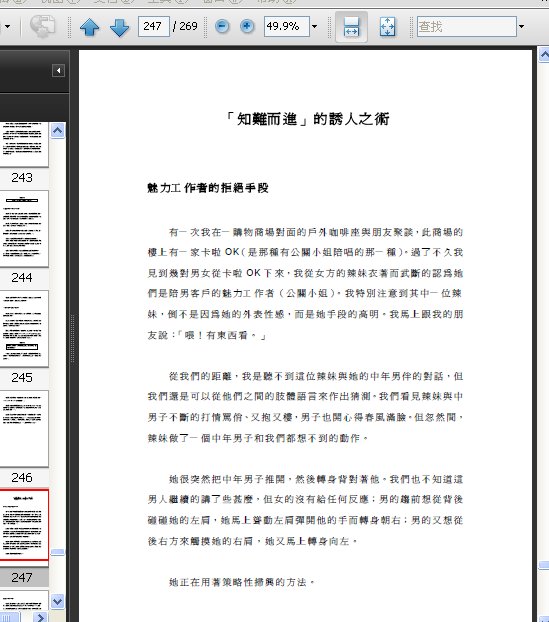549x622 pixels.
Task: Select the highlighted page 247 thumbnail
Action: (x=24, y=525)
